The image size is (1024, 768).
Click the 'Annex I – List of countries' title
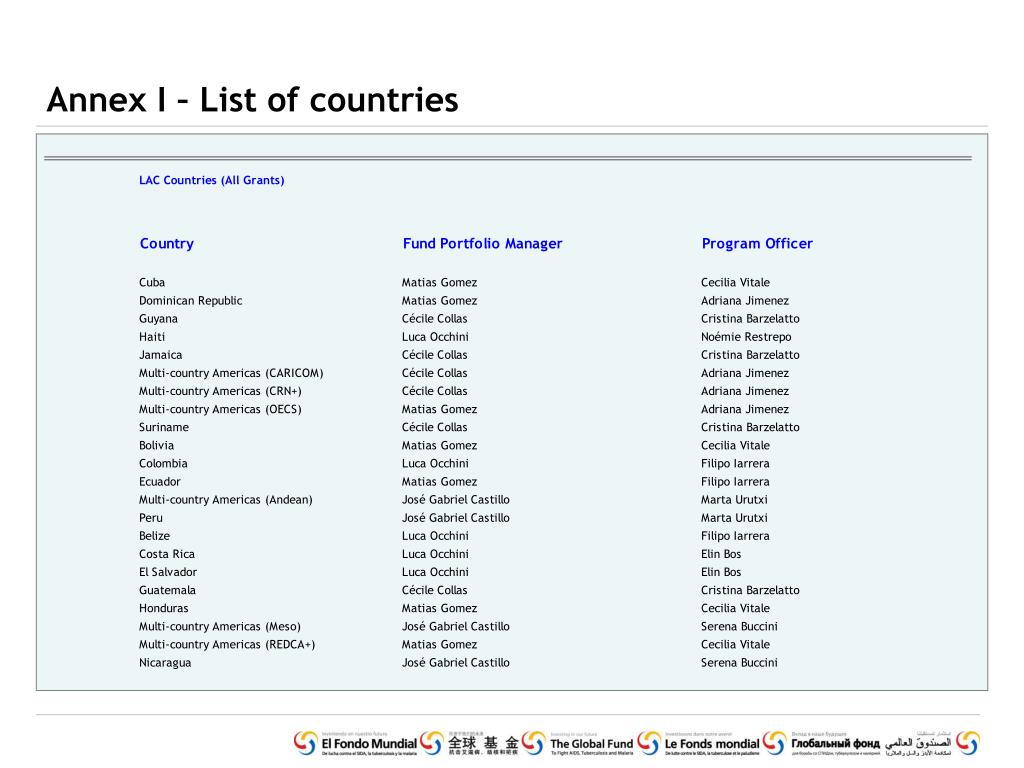[x=253, y=100]
